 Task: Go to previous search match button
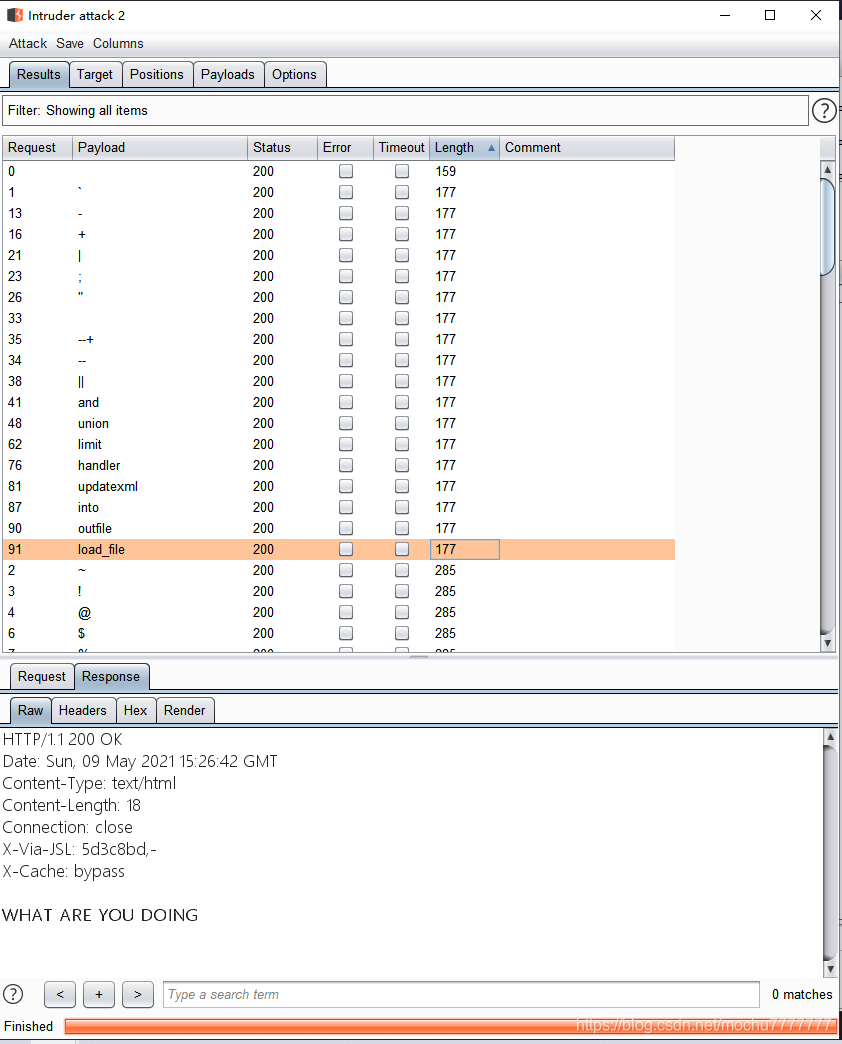pyautogui.click(x=60, y=994)
